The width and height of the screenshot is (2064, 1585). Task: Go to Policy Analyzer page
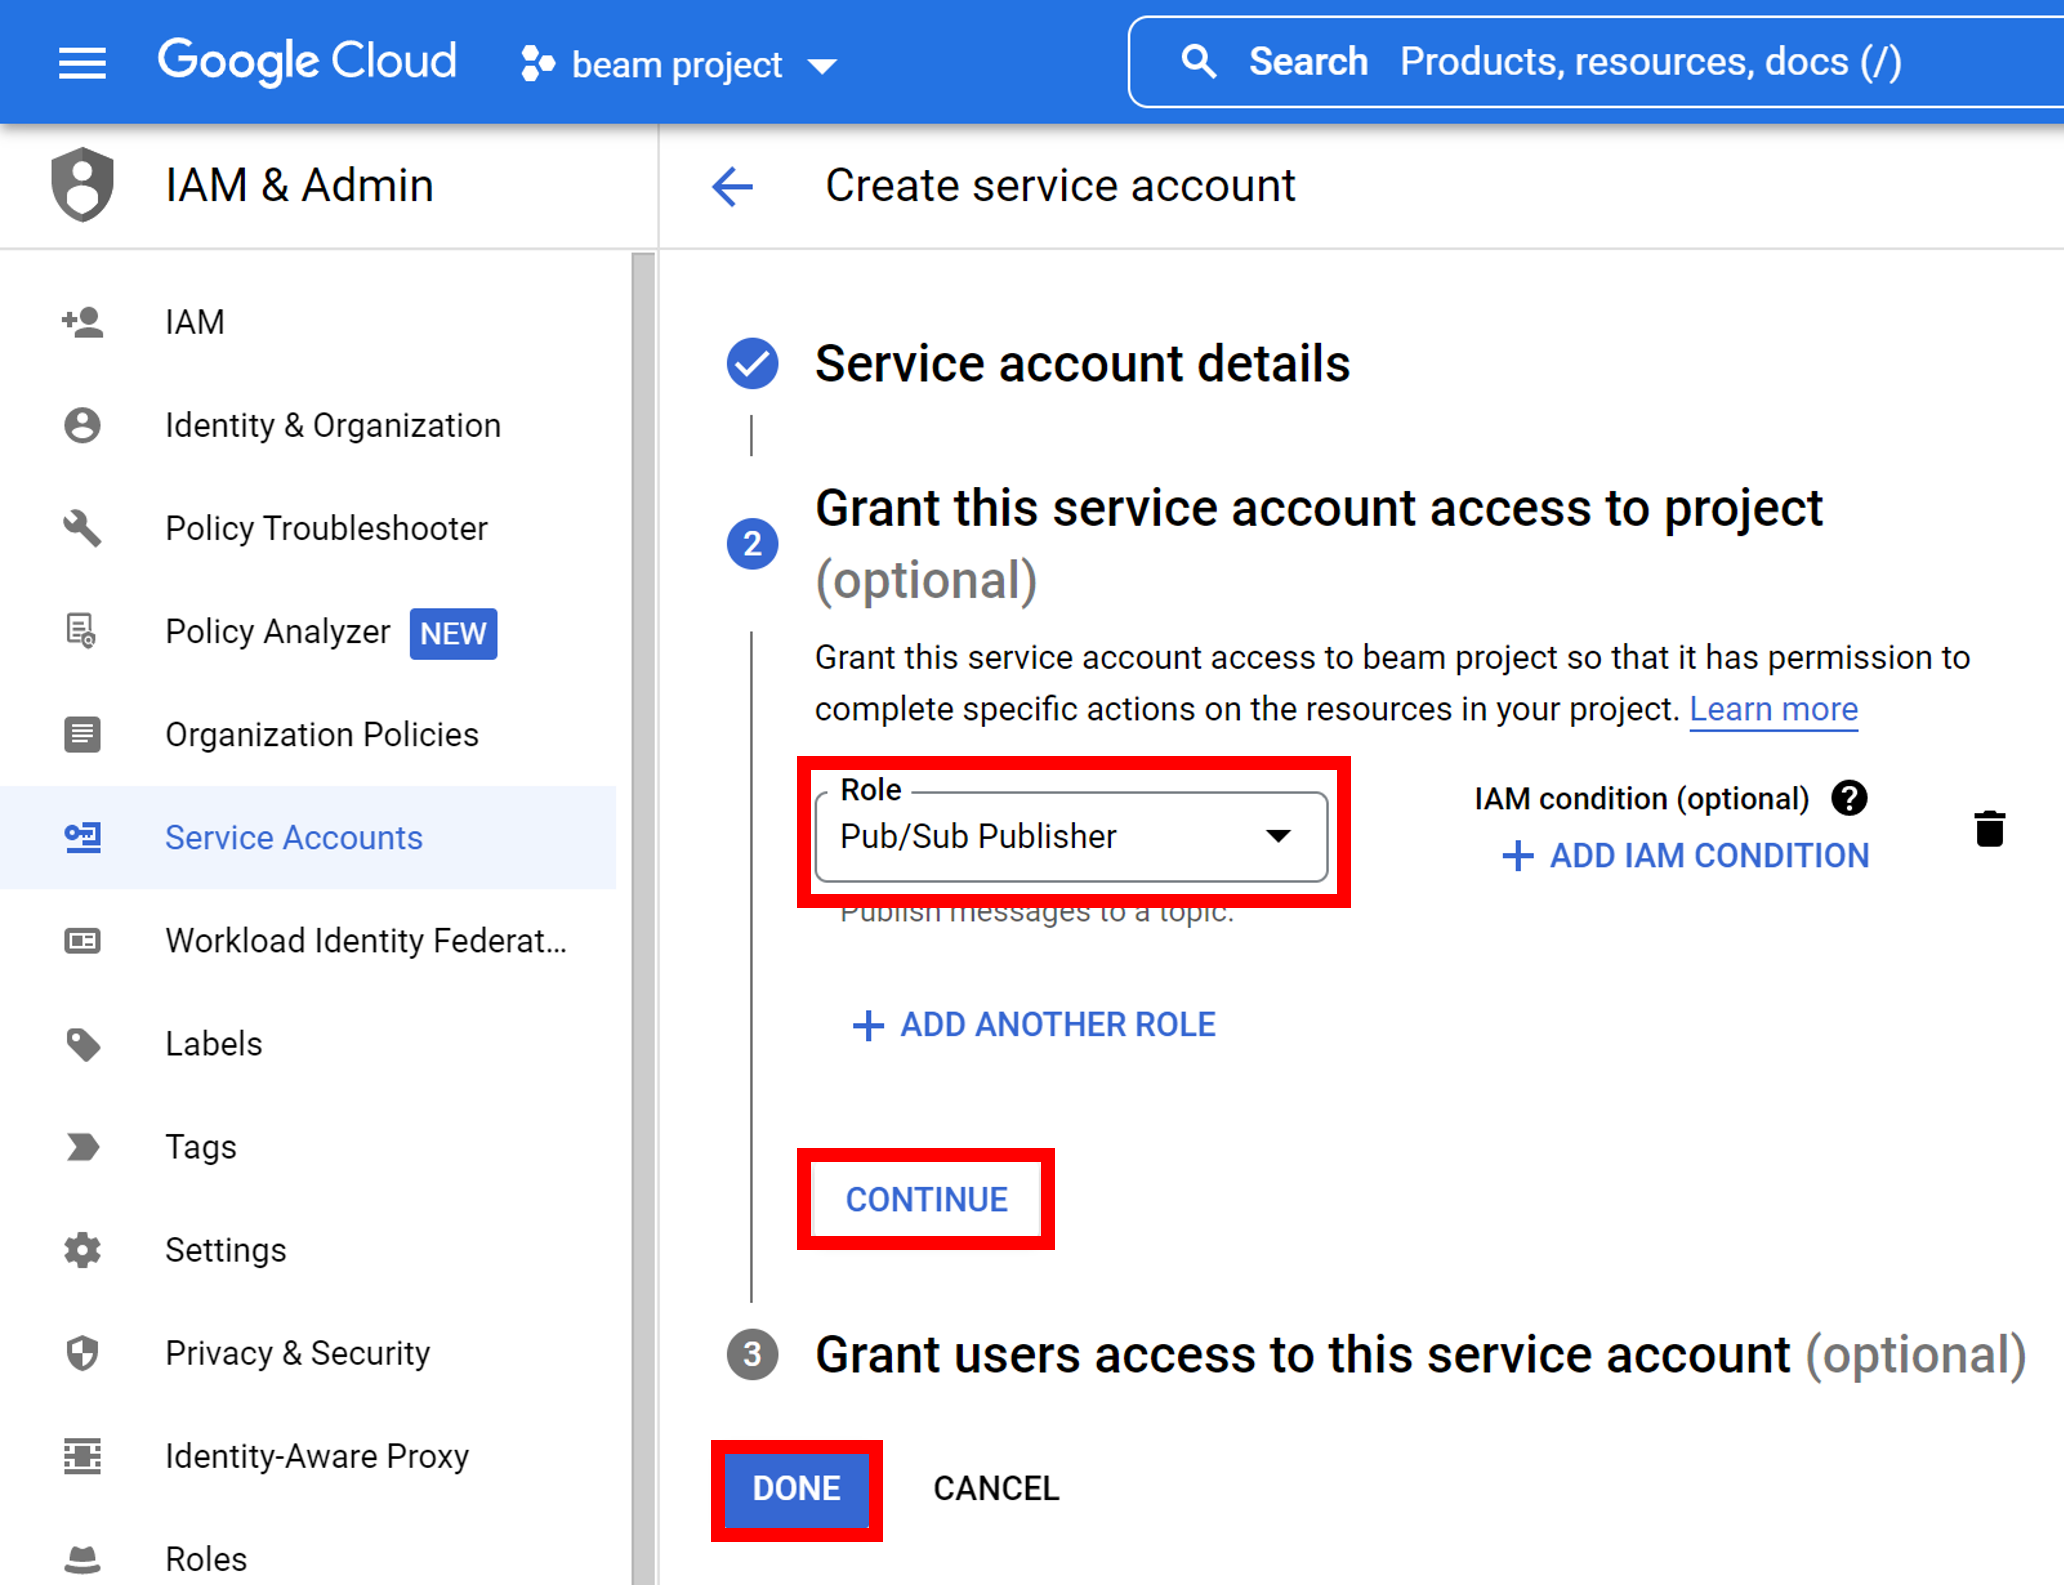277,632
